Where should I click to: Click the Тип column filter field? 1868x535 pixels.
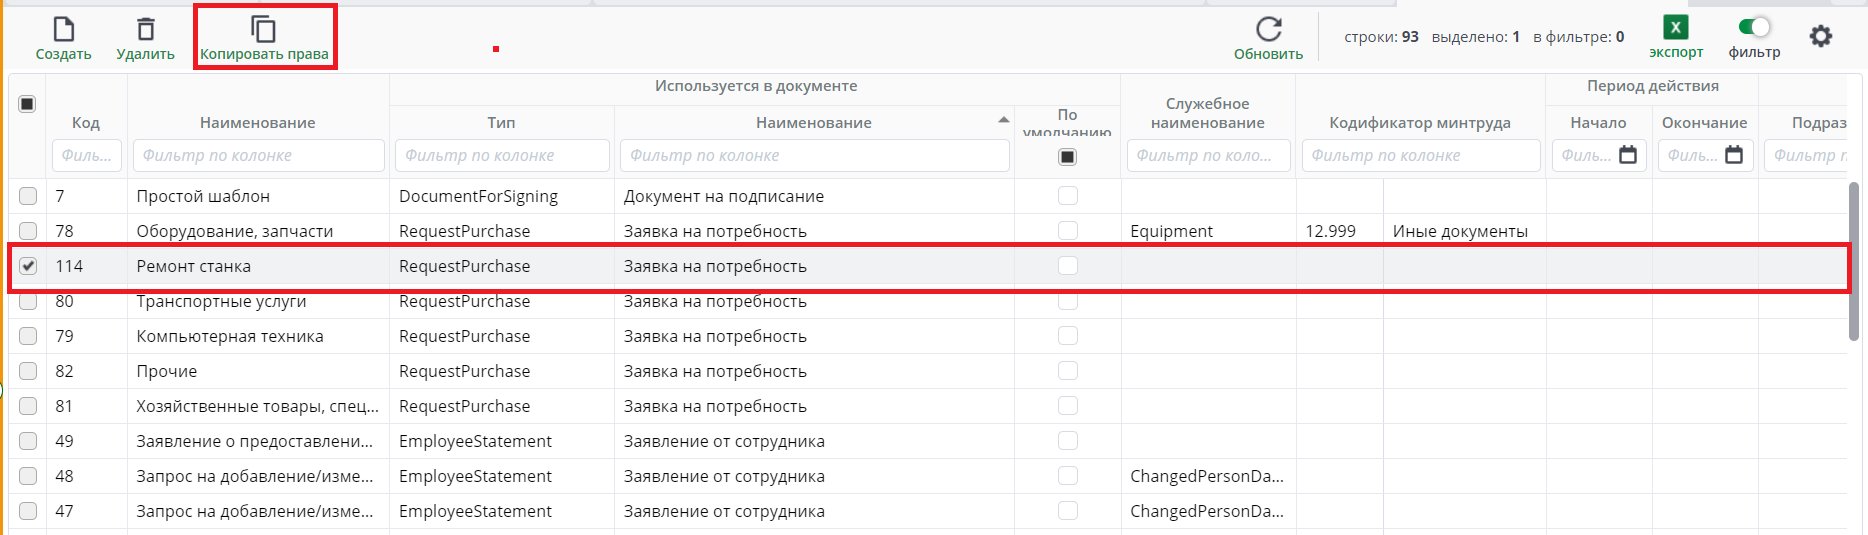click(502, 156)
